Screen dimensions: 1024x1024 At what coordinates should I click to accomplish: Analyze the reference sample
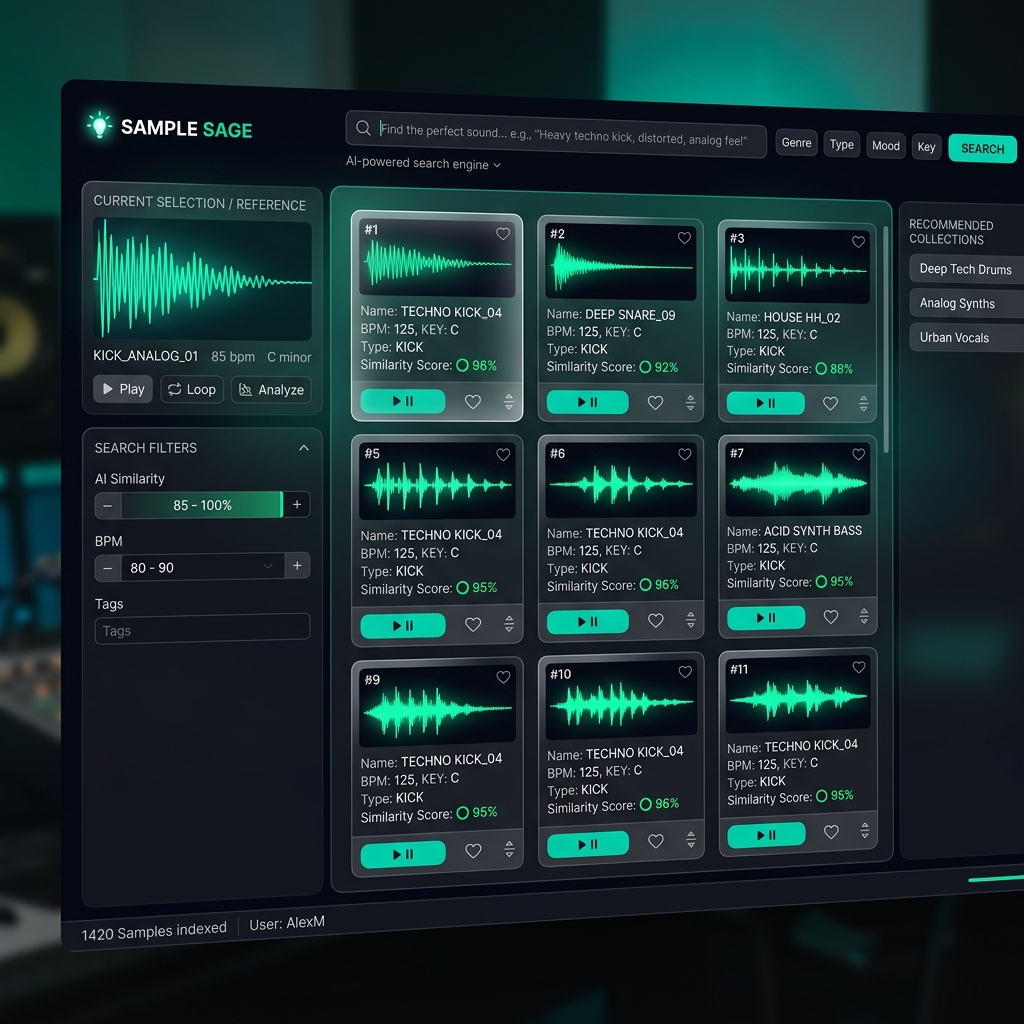click(271, 390)
